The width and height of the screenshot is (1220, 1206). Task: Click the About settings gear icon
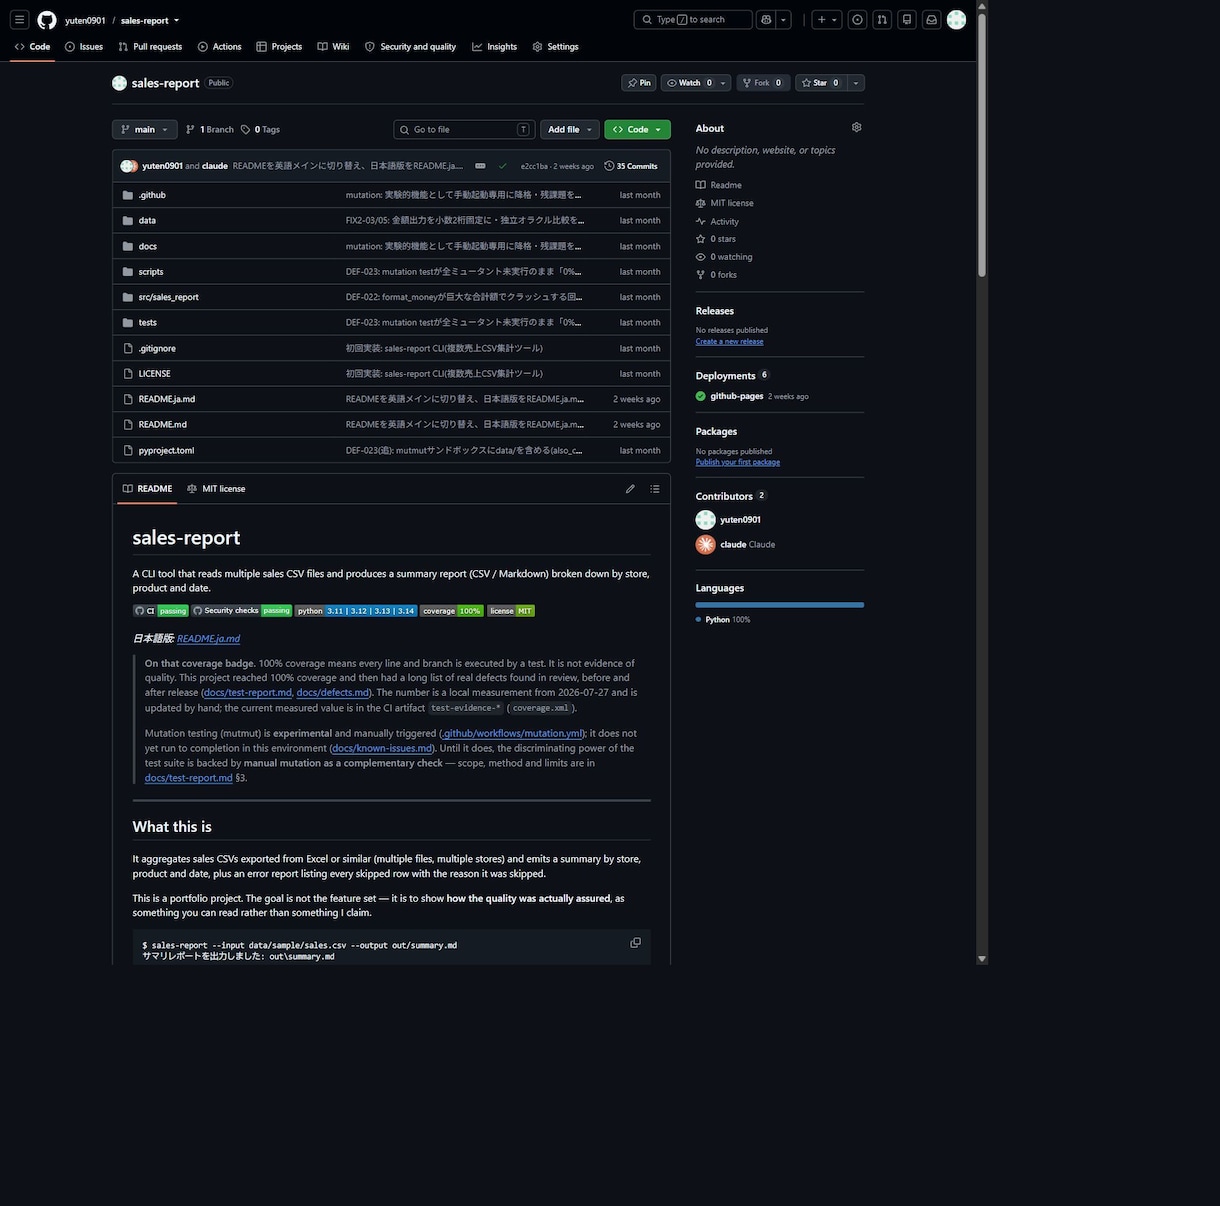tap(857, 128)
